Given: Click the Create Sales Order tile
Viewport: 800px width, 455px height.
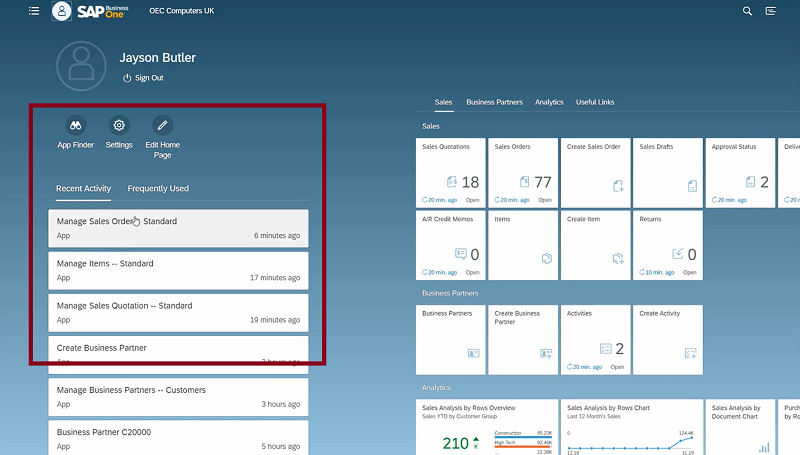Looking at the screenshot, I should (x=595, y=172).
